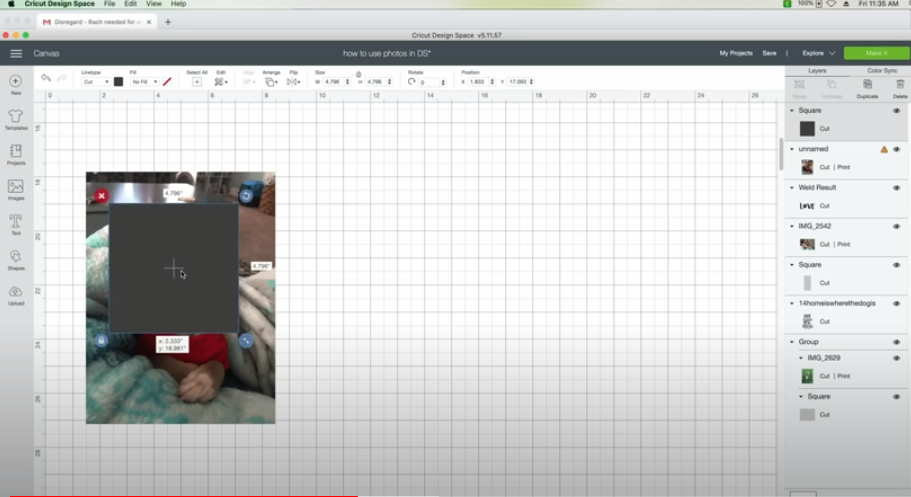Image resolution: width=911 pixels, height=497 pixels.
Task: Open the Linetype Cut dropdown
Action: (x=95, y=82)
